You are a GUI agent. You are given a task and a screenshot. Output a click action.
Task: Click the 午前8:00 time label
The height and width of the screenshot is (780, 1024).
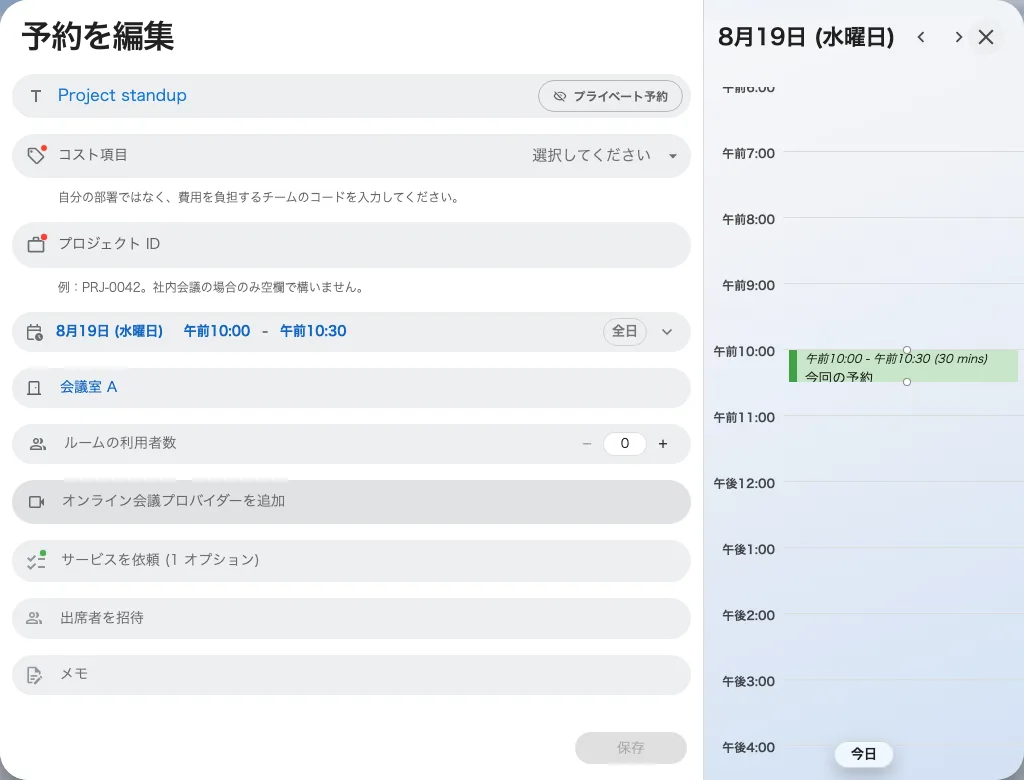[x=748, y=219]
